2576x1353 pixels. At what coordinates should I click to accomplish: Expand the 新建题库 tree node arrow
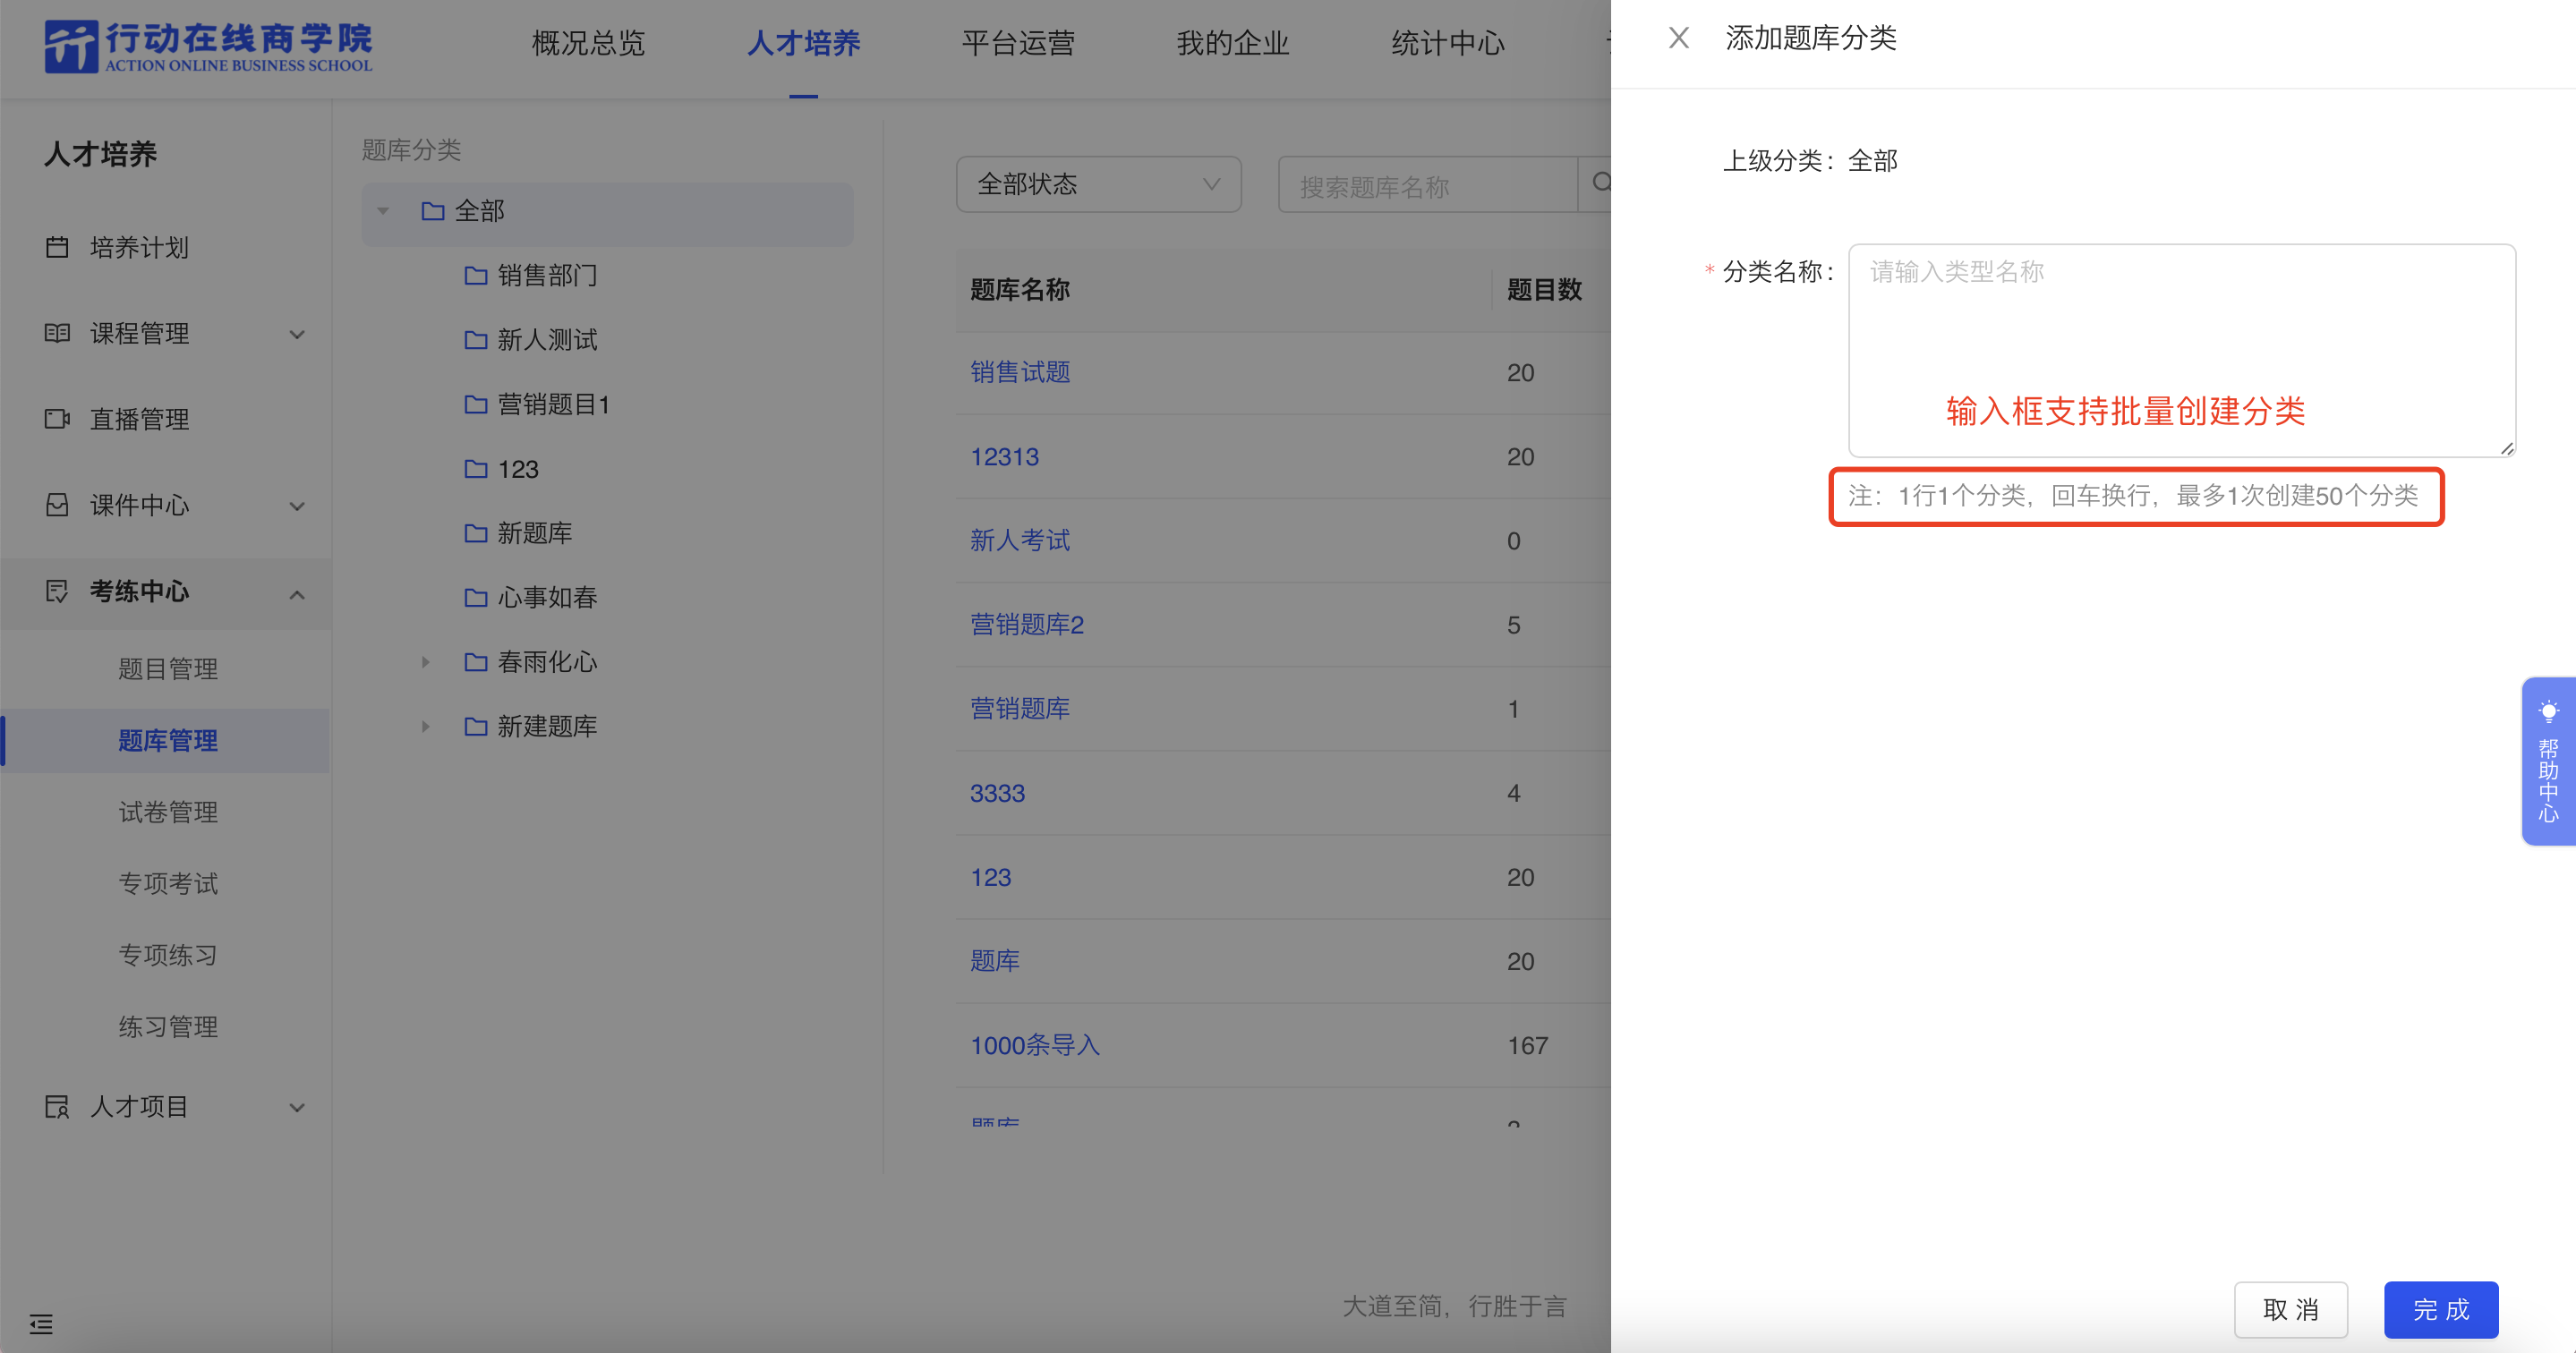click(x=426, y=726)
